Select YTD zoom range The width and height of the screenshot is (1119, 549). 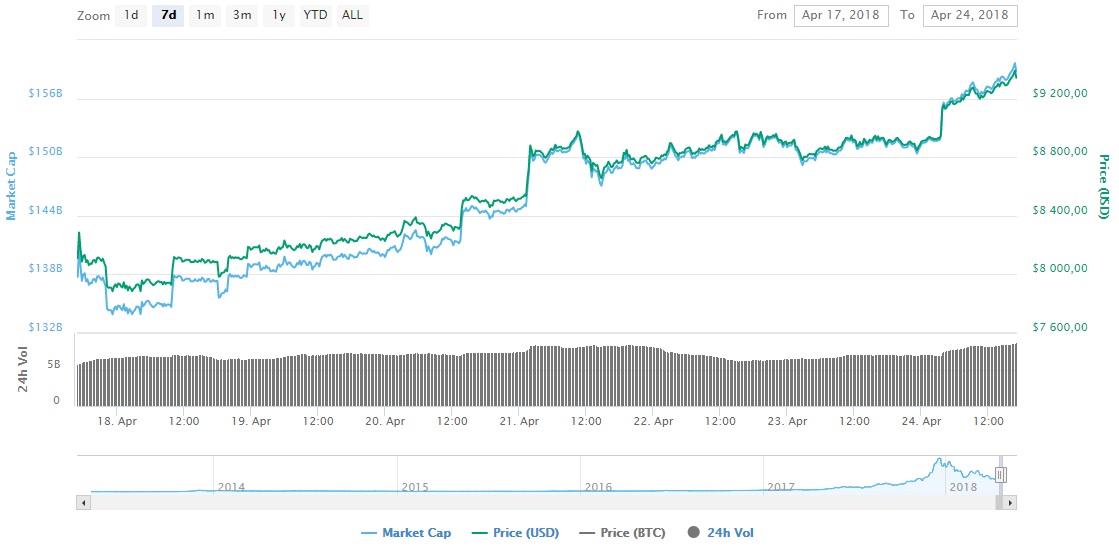315,16
